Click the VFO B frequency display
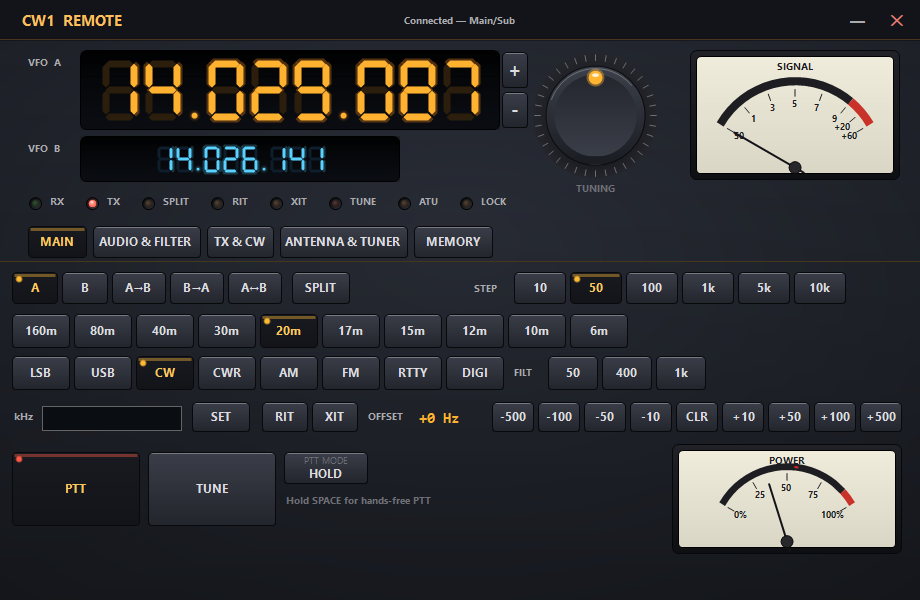The width and height of the screenshot is (920, 600). coord(240,159)
